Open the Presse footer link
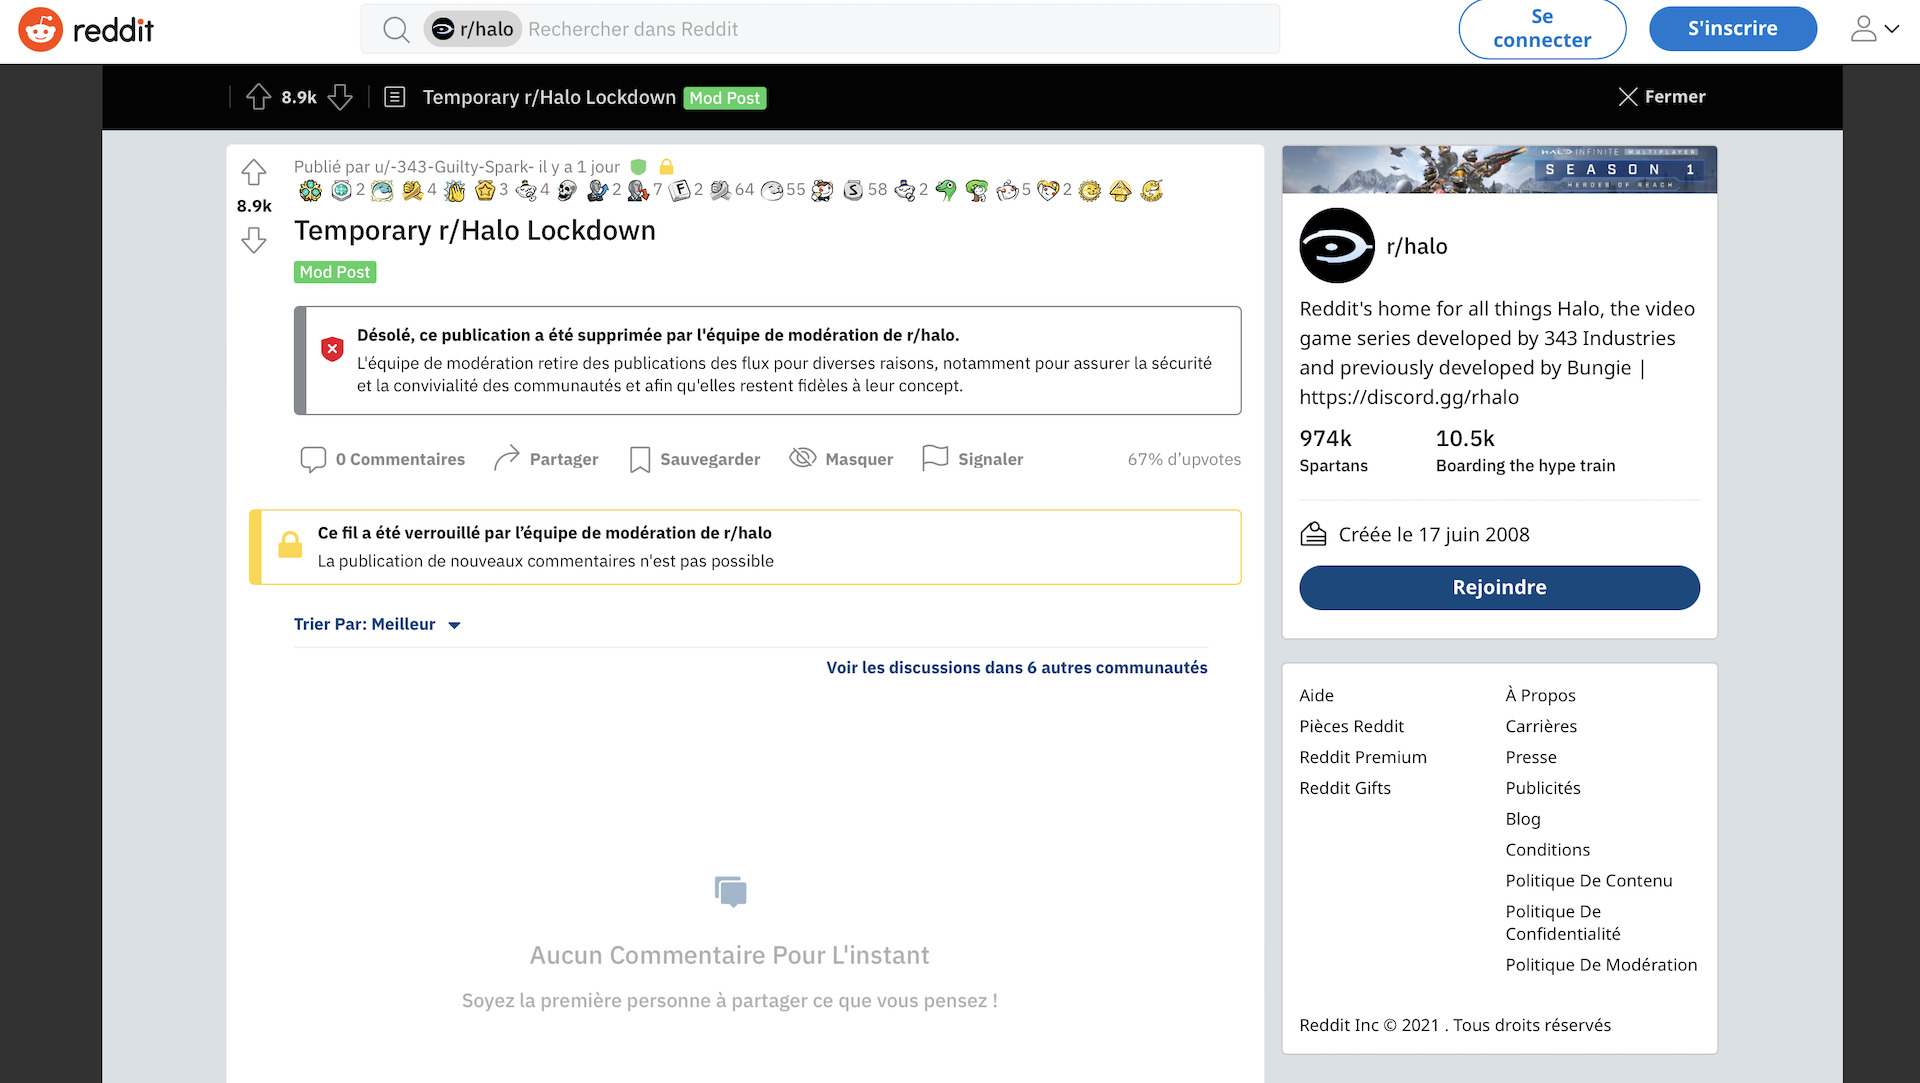The height and width of the screenshot is (1083, 1920). pos(1531,757)
